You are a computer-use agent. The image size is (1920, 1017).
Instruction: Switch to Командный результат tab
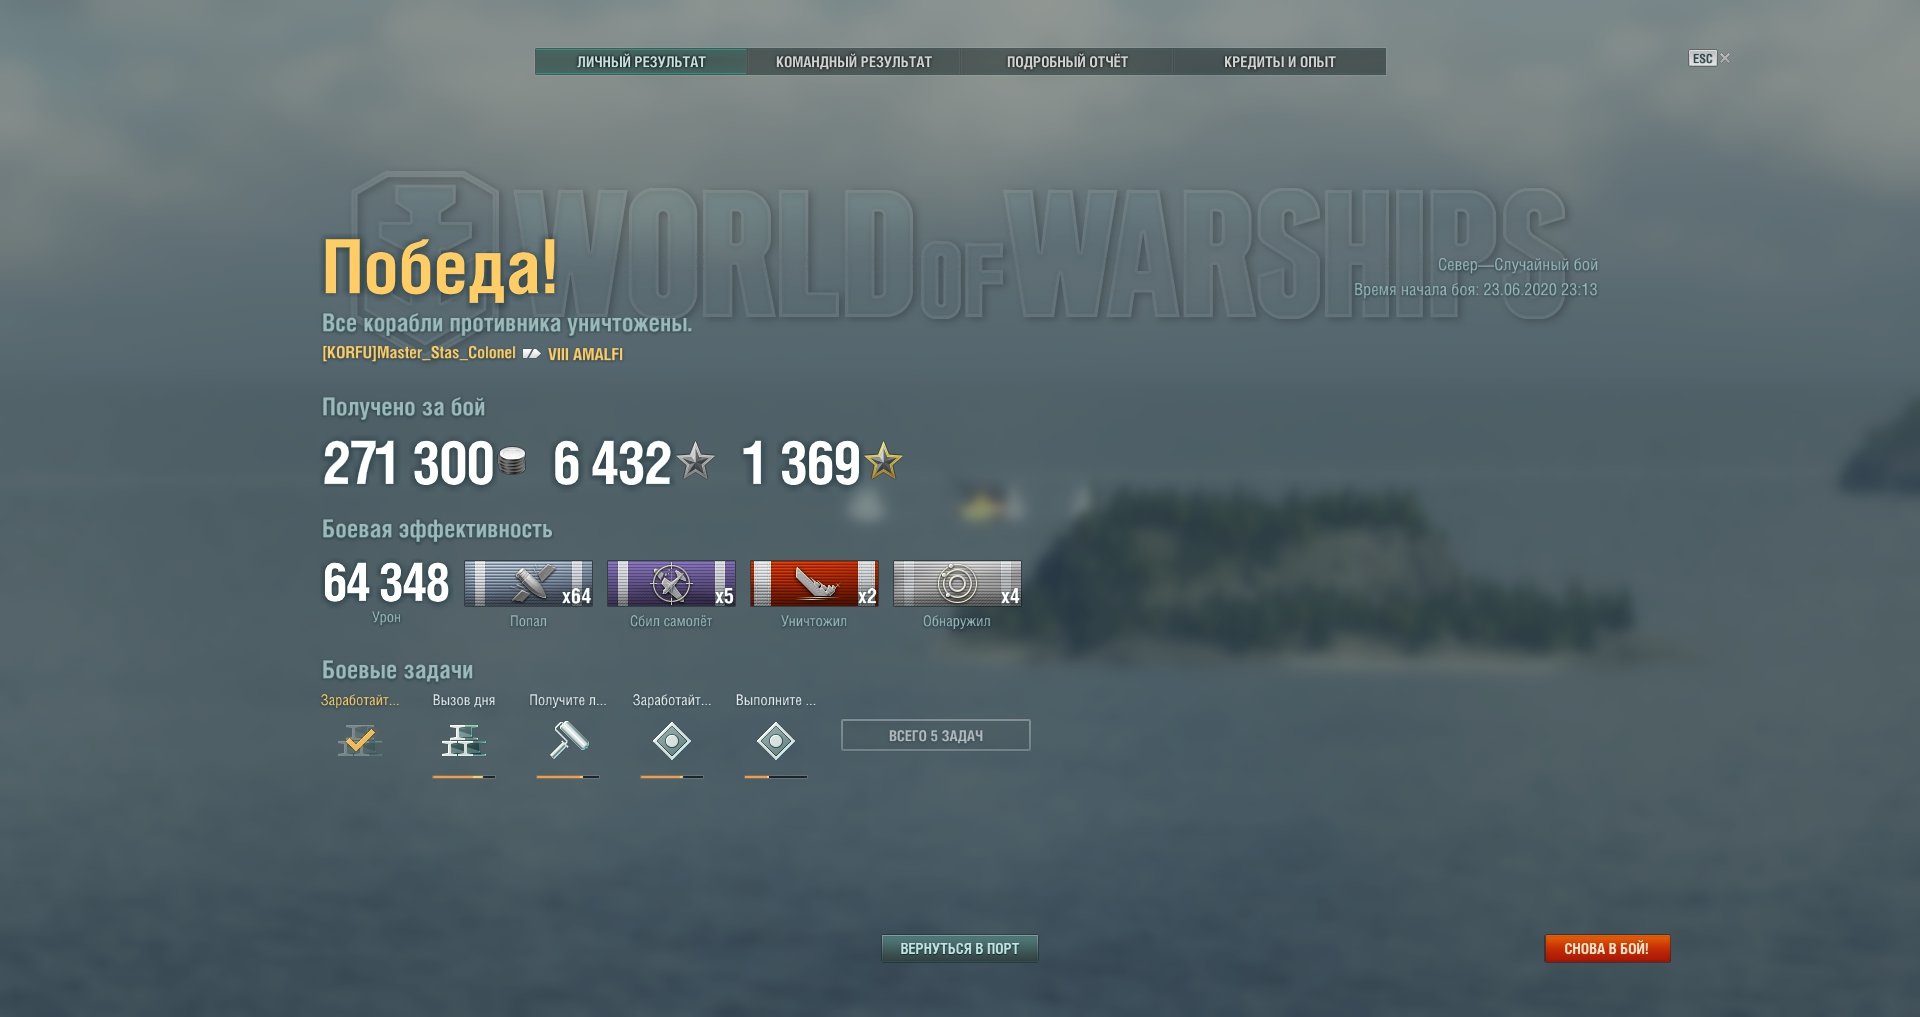pyautogui.click(x=854, y=62)
